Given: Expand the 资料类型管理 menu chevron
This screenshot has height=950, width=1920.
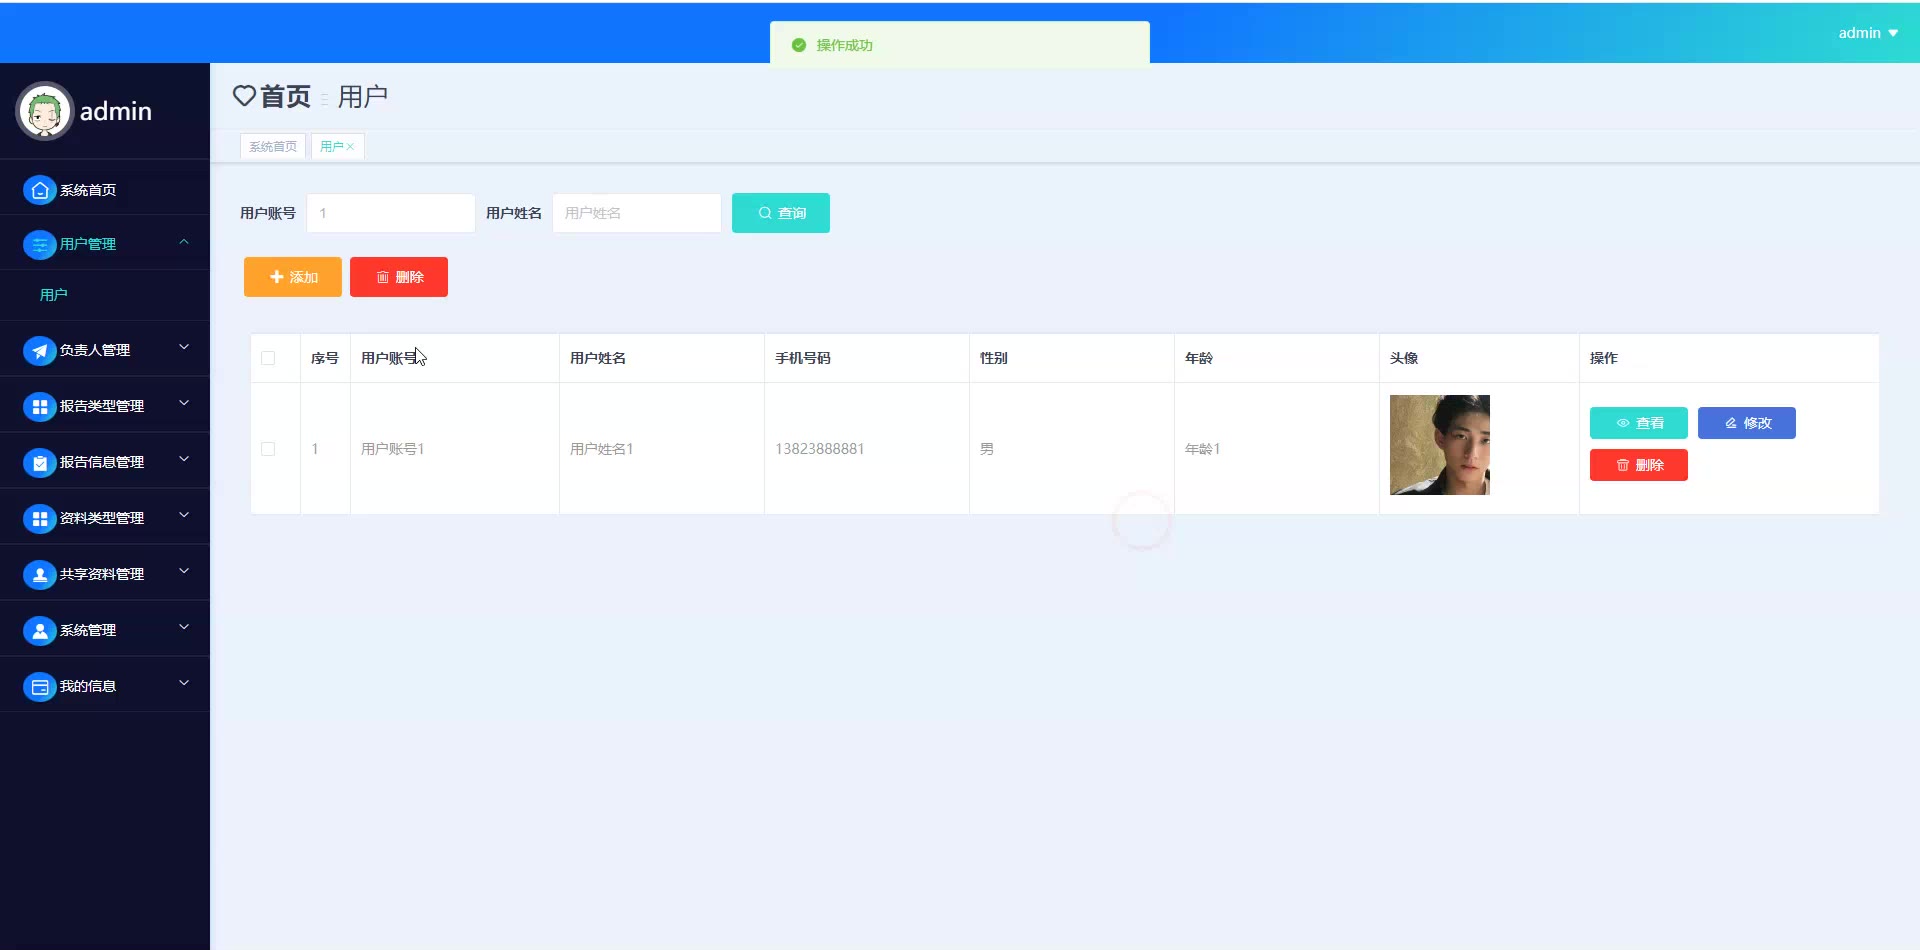Looking at the screenshot, I should point(184,516).
